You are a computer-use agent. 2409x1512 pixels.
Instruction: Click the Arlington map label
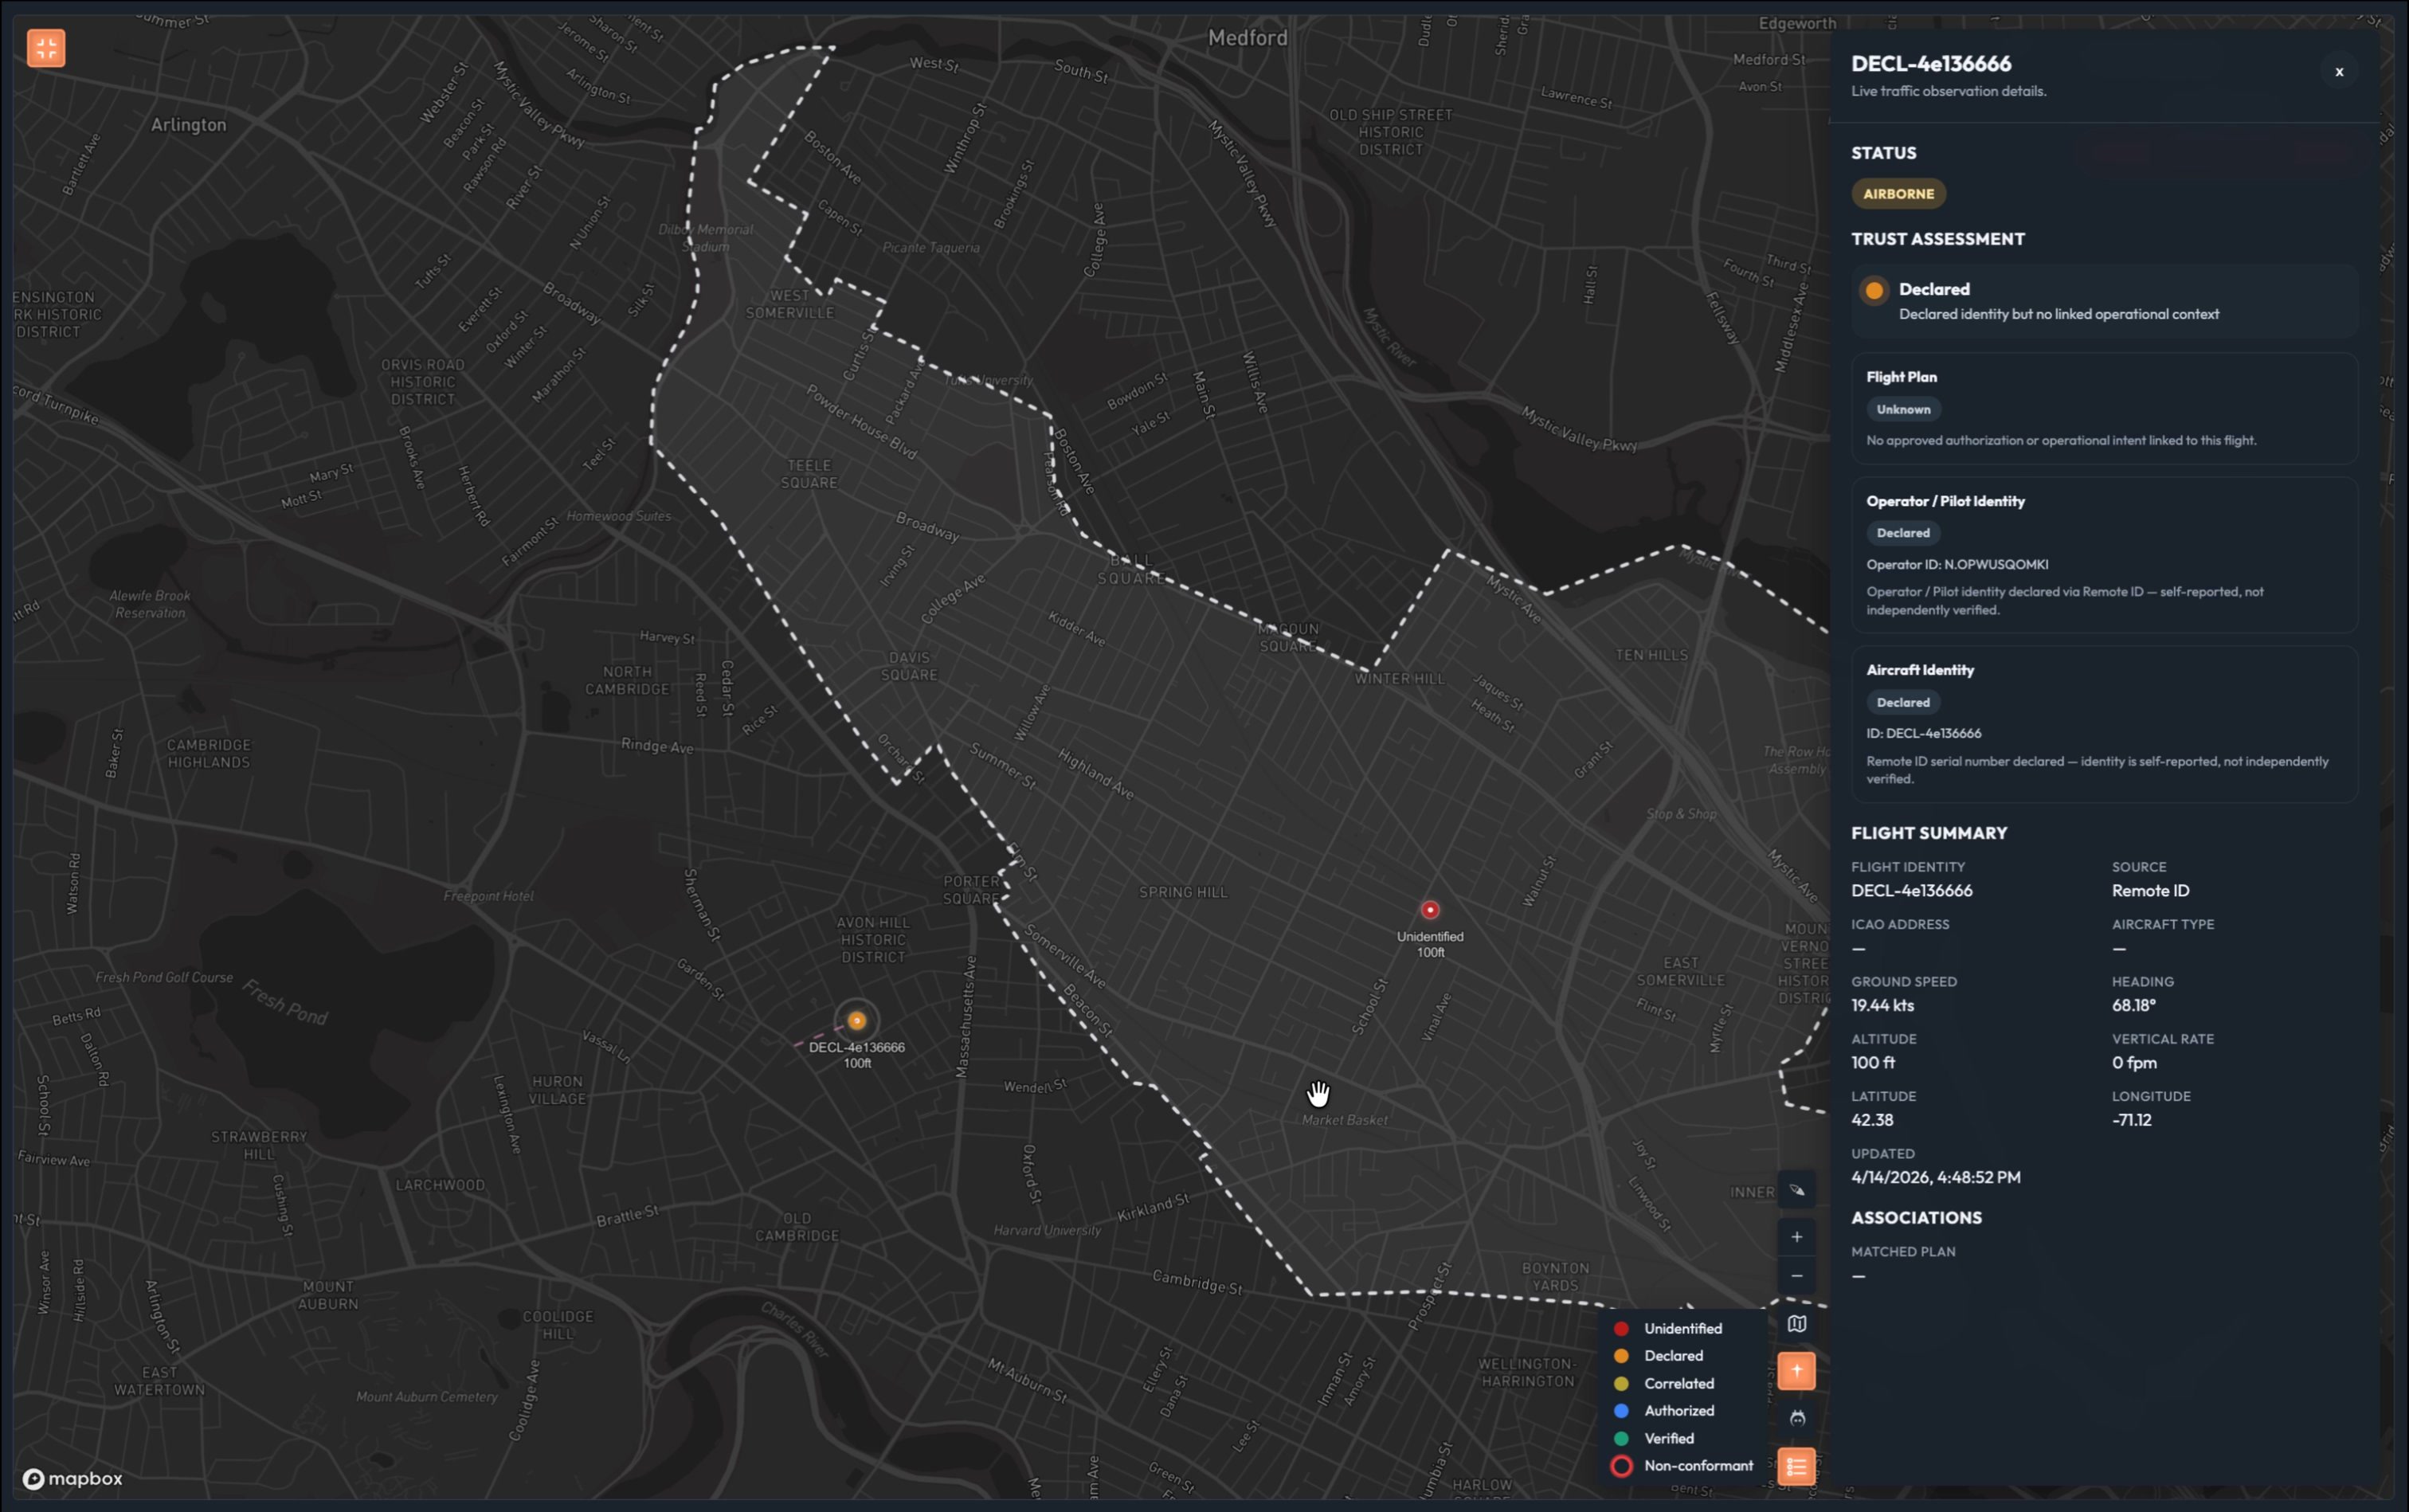(188, 125)
